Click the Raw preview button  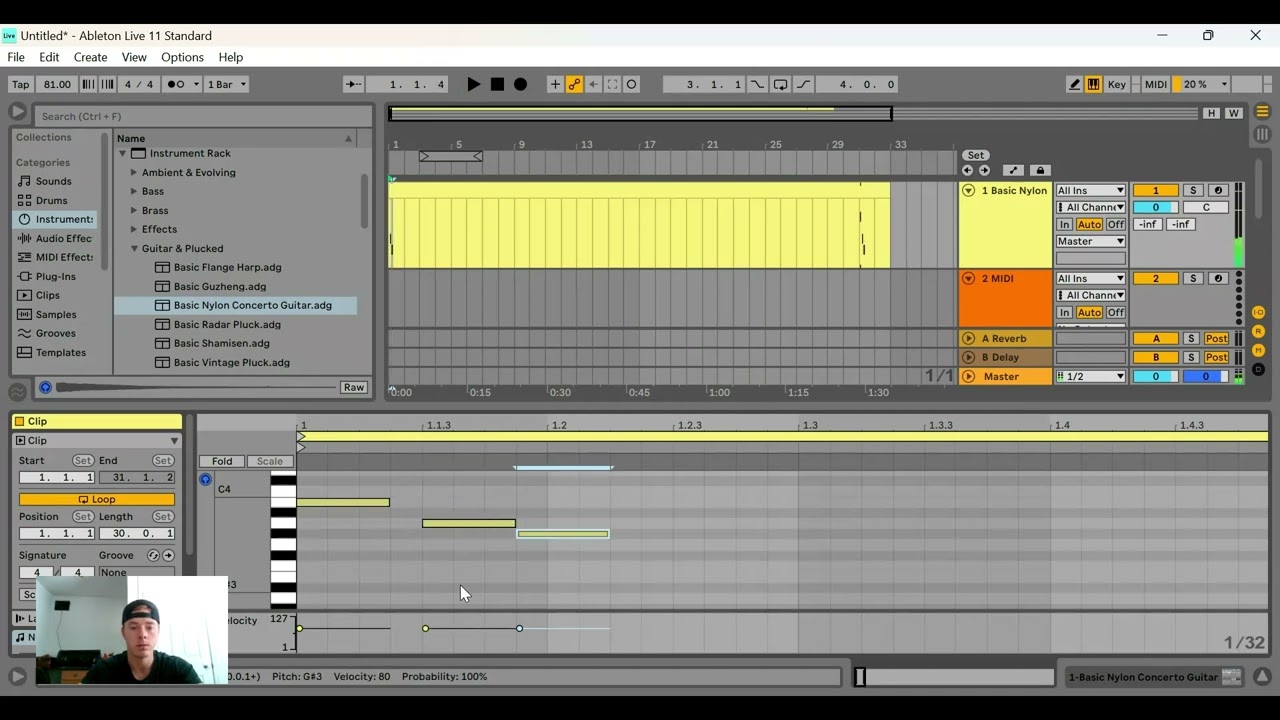coord(353,387)
